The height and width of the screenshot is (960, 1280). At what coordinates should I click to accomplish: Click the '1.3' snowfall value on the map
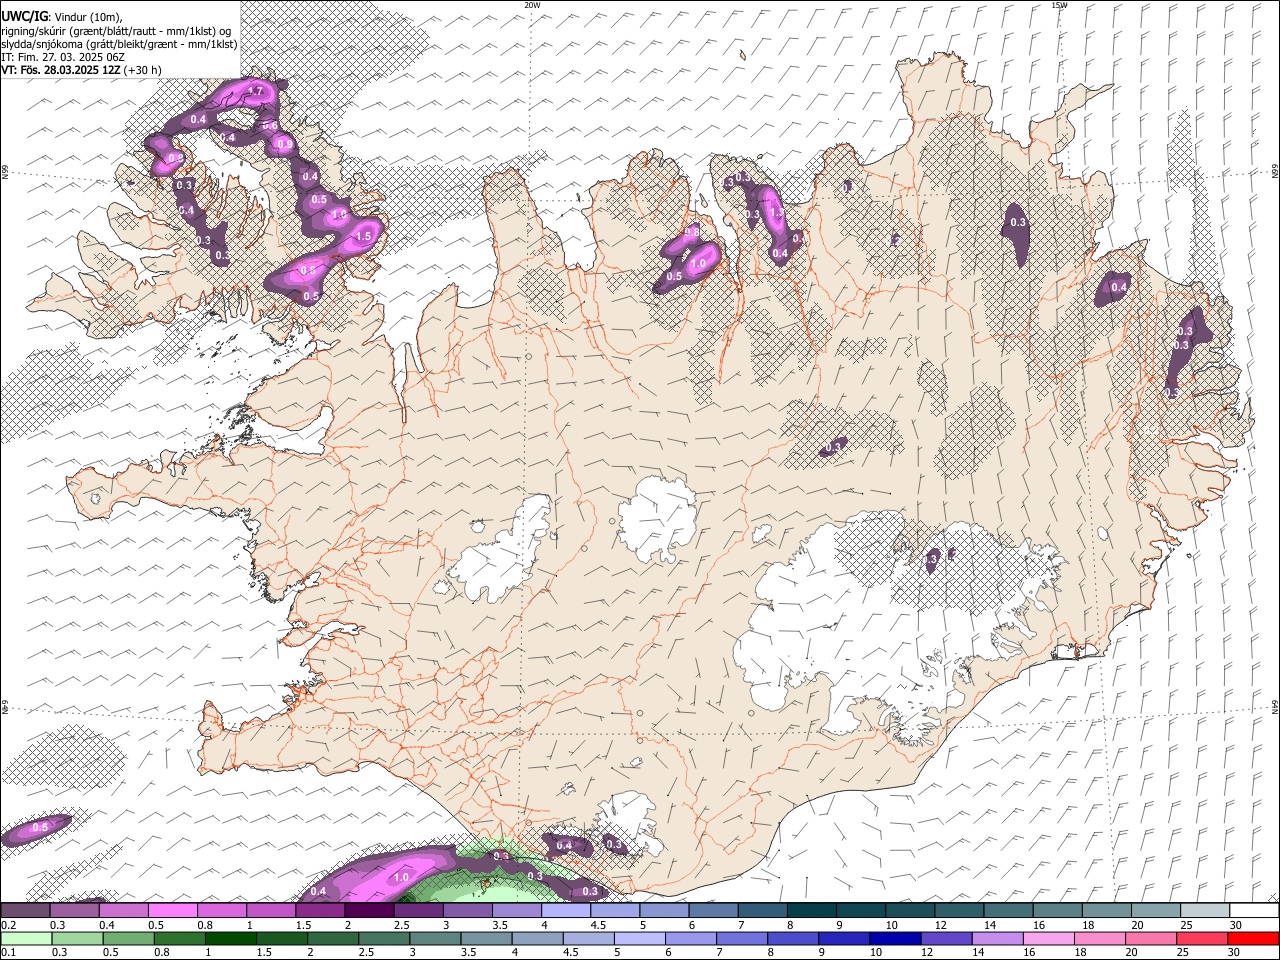tap(776, 212)
